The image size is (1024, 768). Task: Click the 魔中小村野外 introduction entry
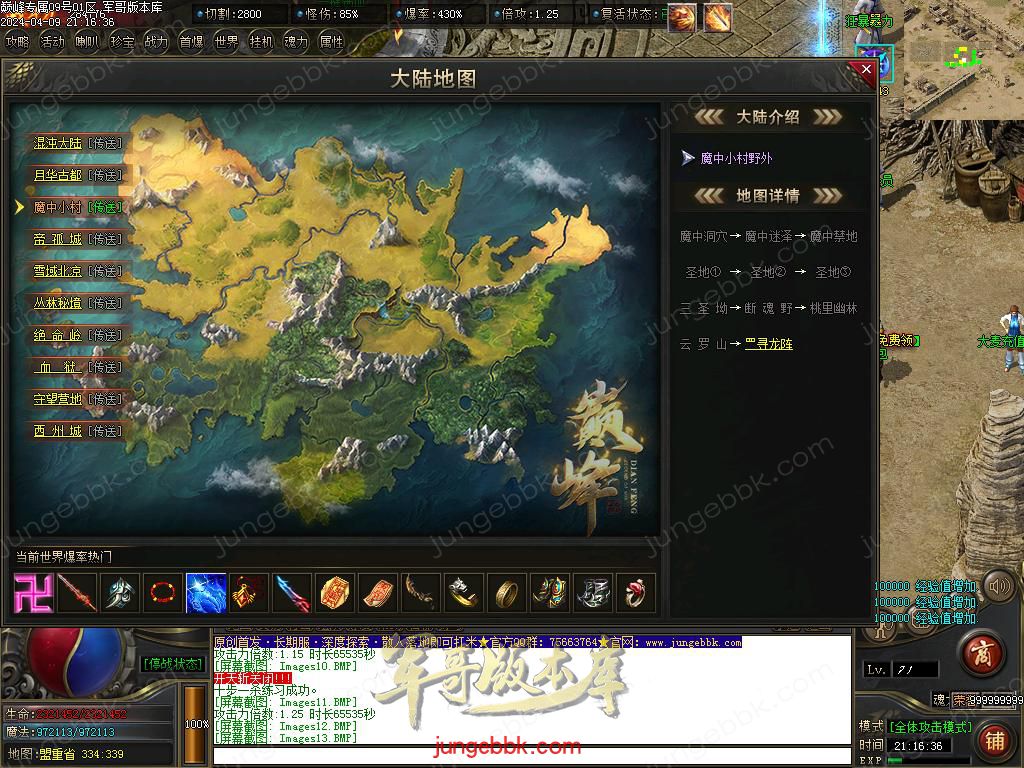point(736,158)
